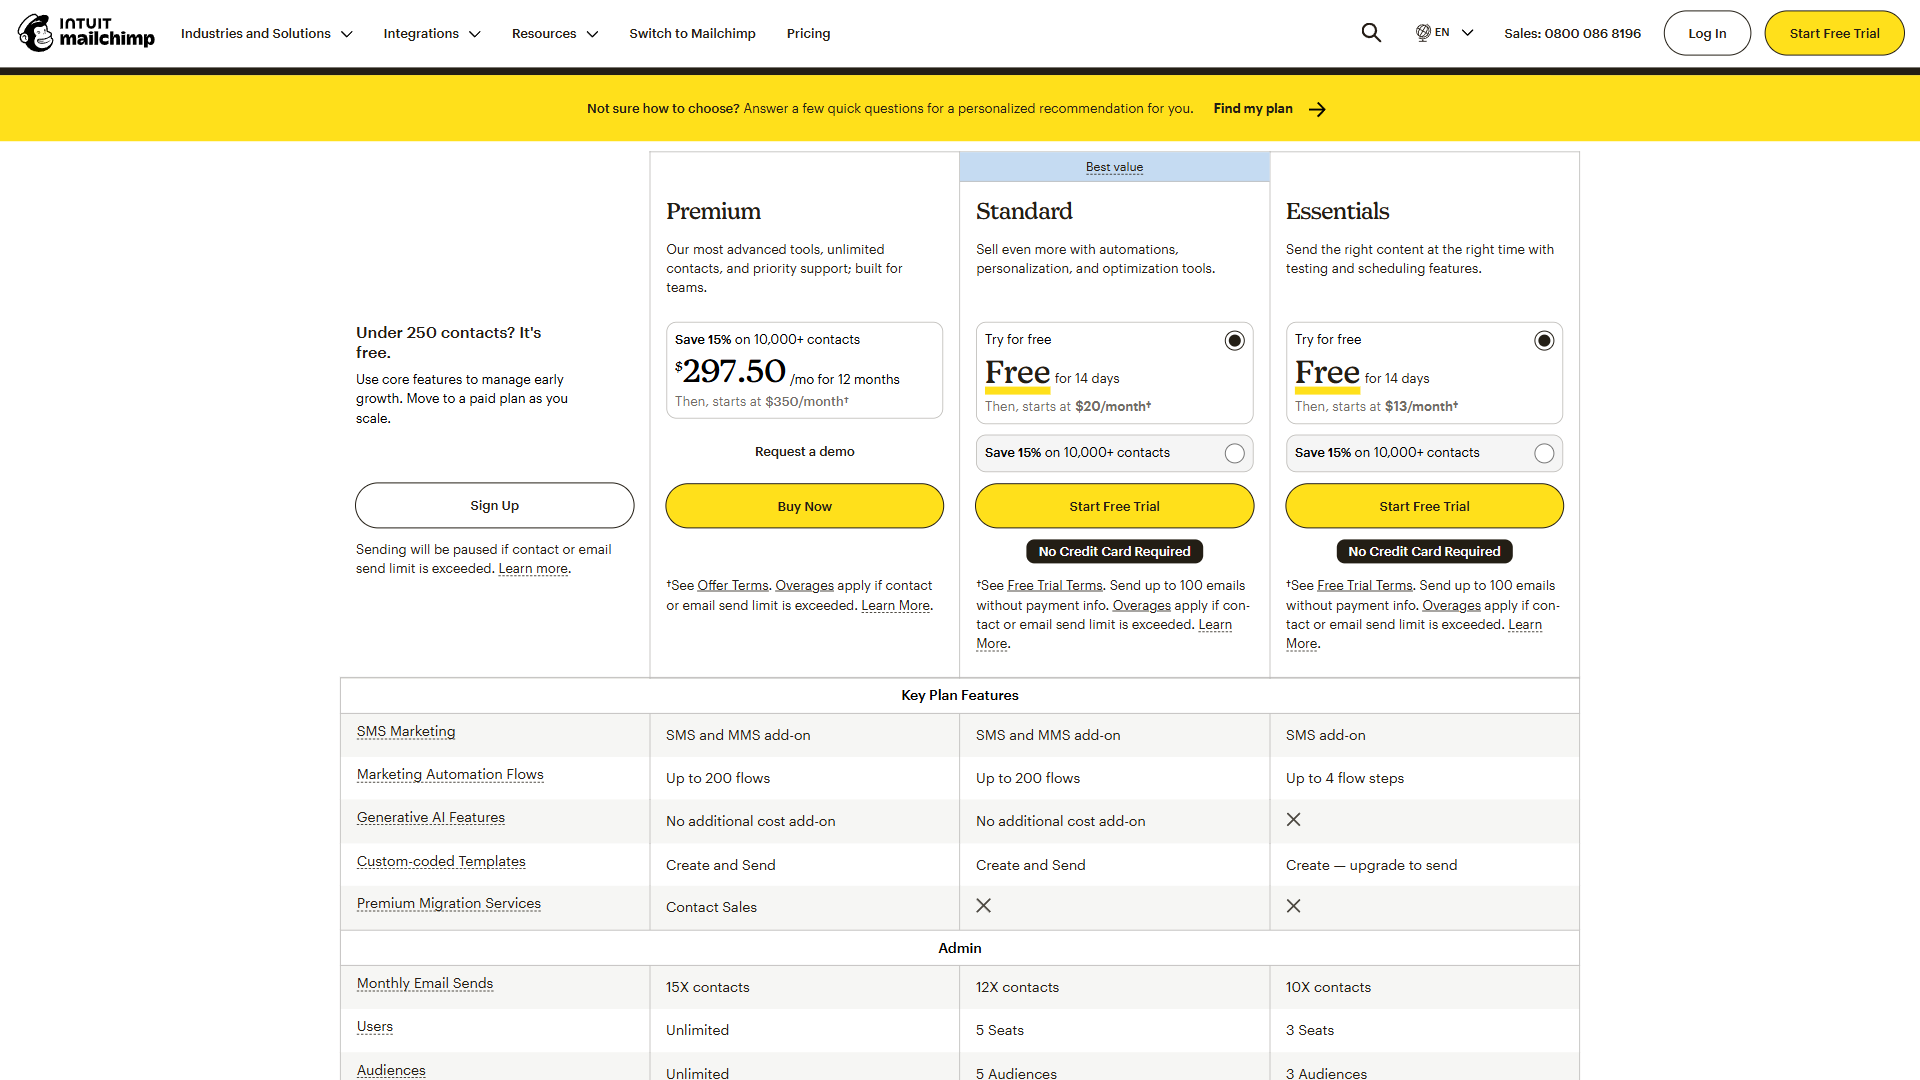Open Overages link under Standard plan
This screenshot has width=1920, height=1080.
1141,606
